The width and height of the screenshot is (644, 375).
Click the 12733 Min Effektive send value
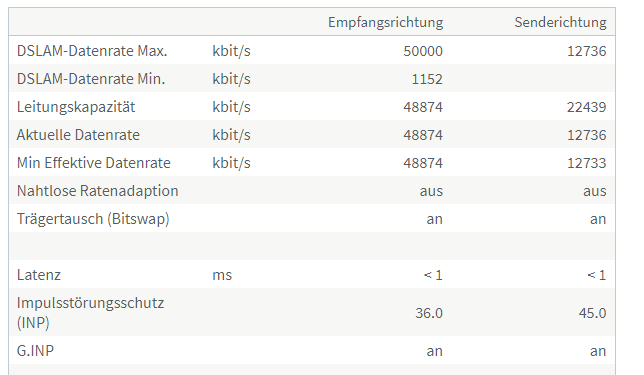point(586,163)
